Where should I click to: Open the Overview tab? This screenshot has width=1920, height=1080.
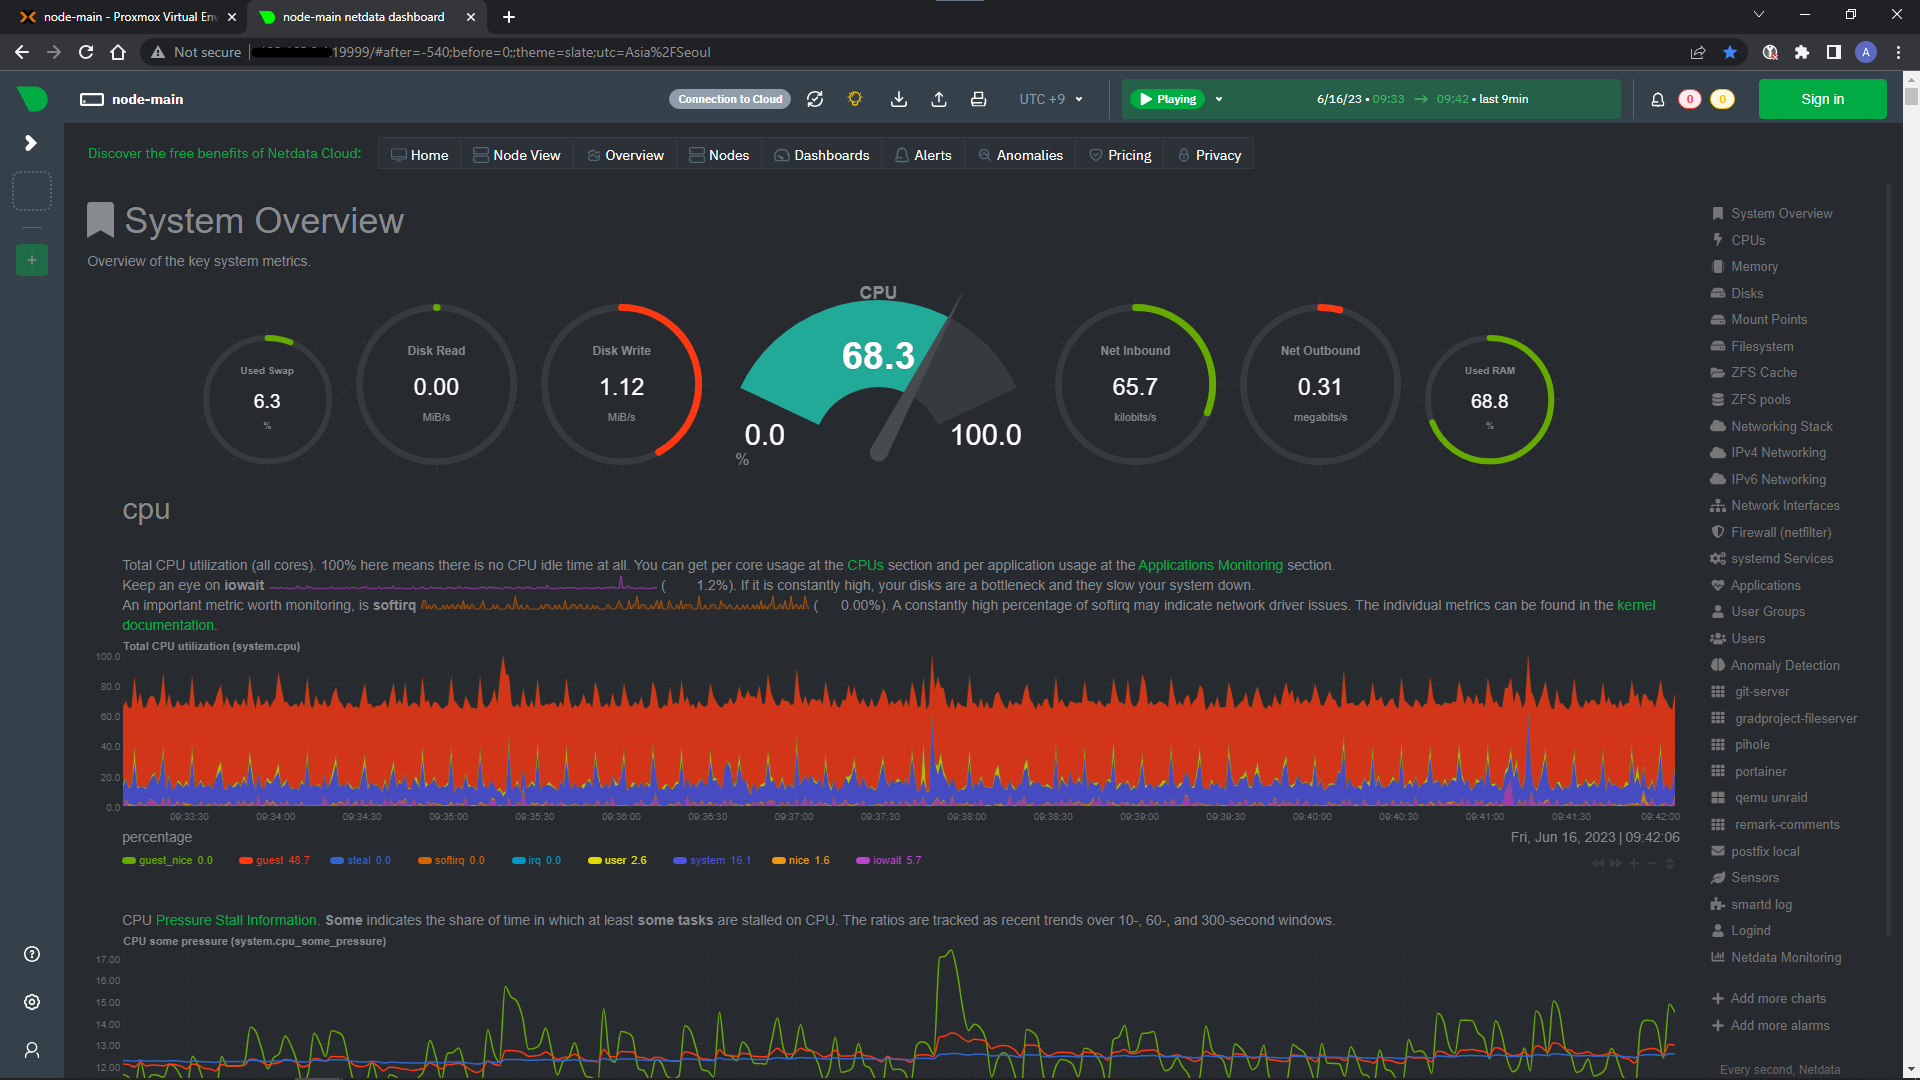pos(626,155)
